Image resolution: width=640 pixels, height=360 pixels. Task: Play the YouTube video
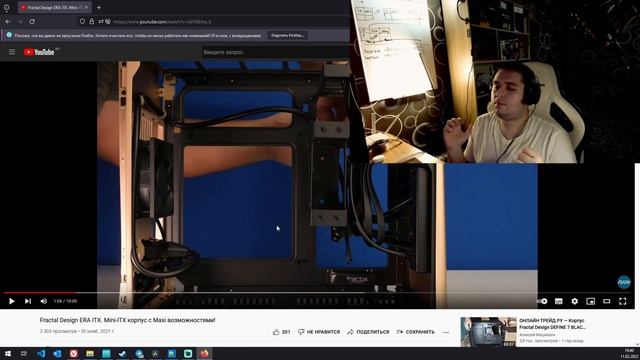(11, 301)
